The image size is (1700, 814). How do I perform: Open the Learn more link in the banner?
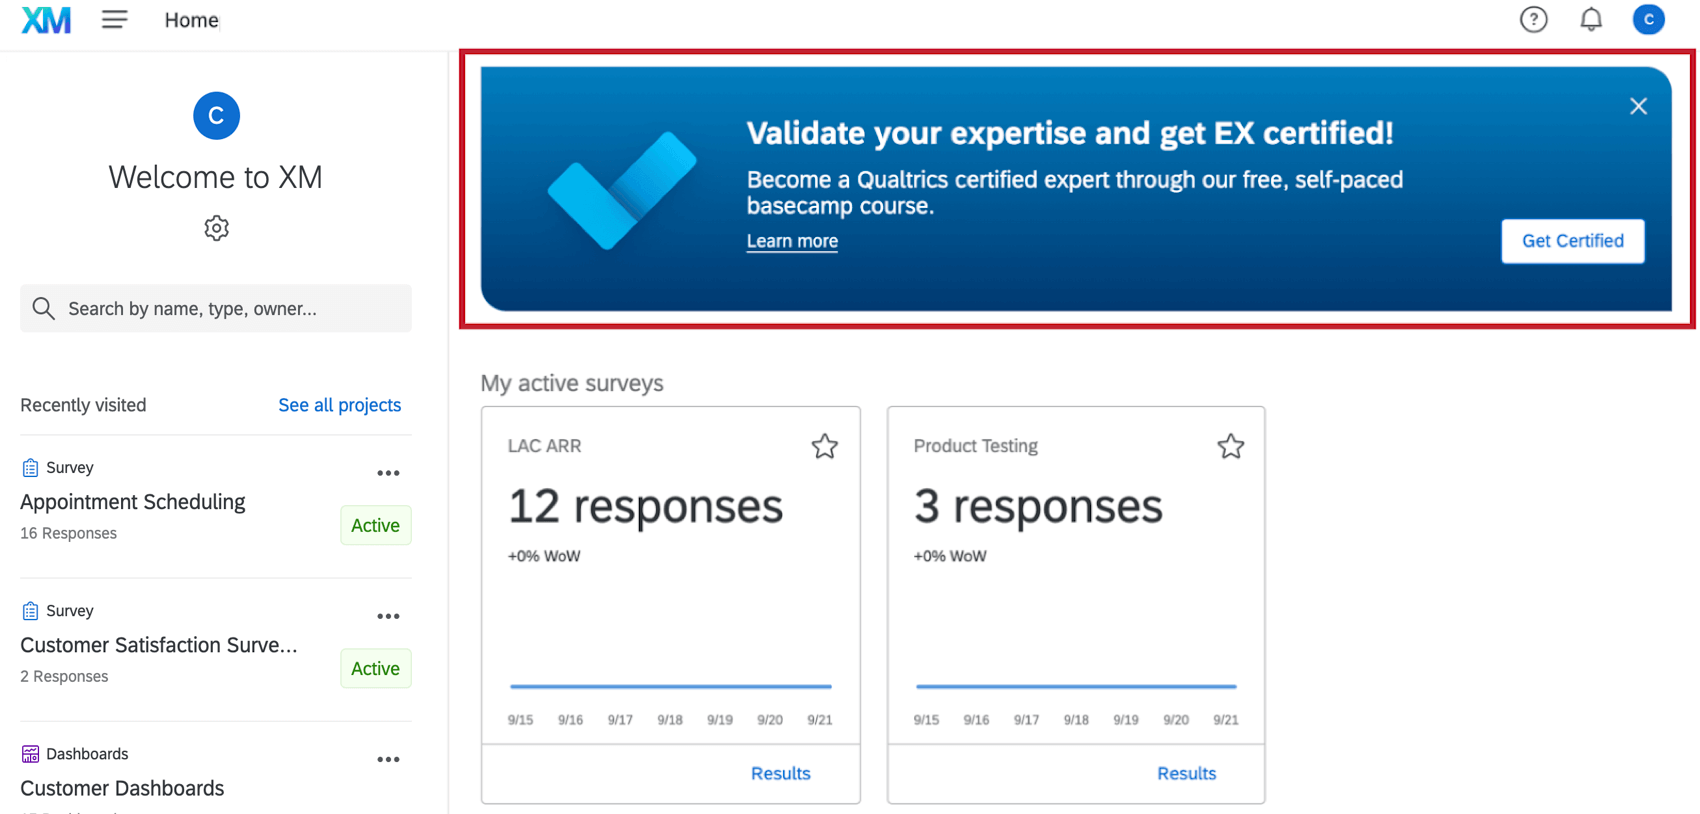click(791, 240)
